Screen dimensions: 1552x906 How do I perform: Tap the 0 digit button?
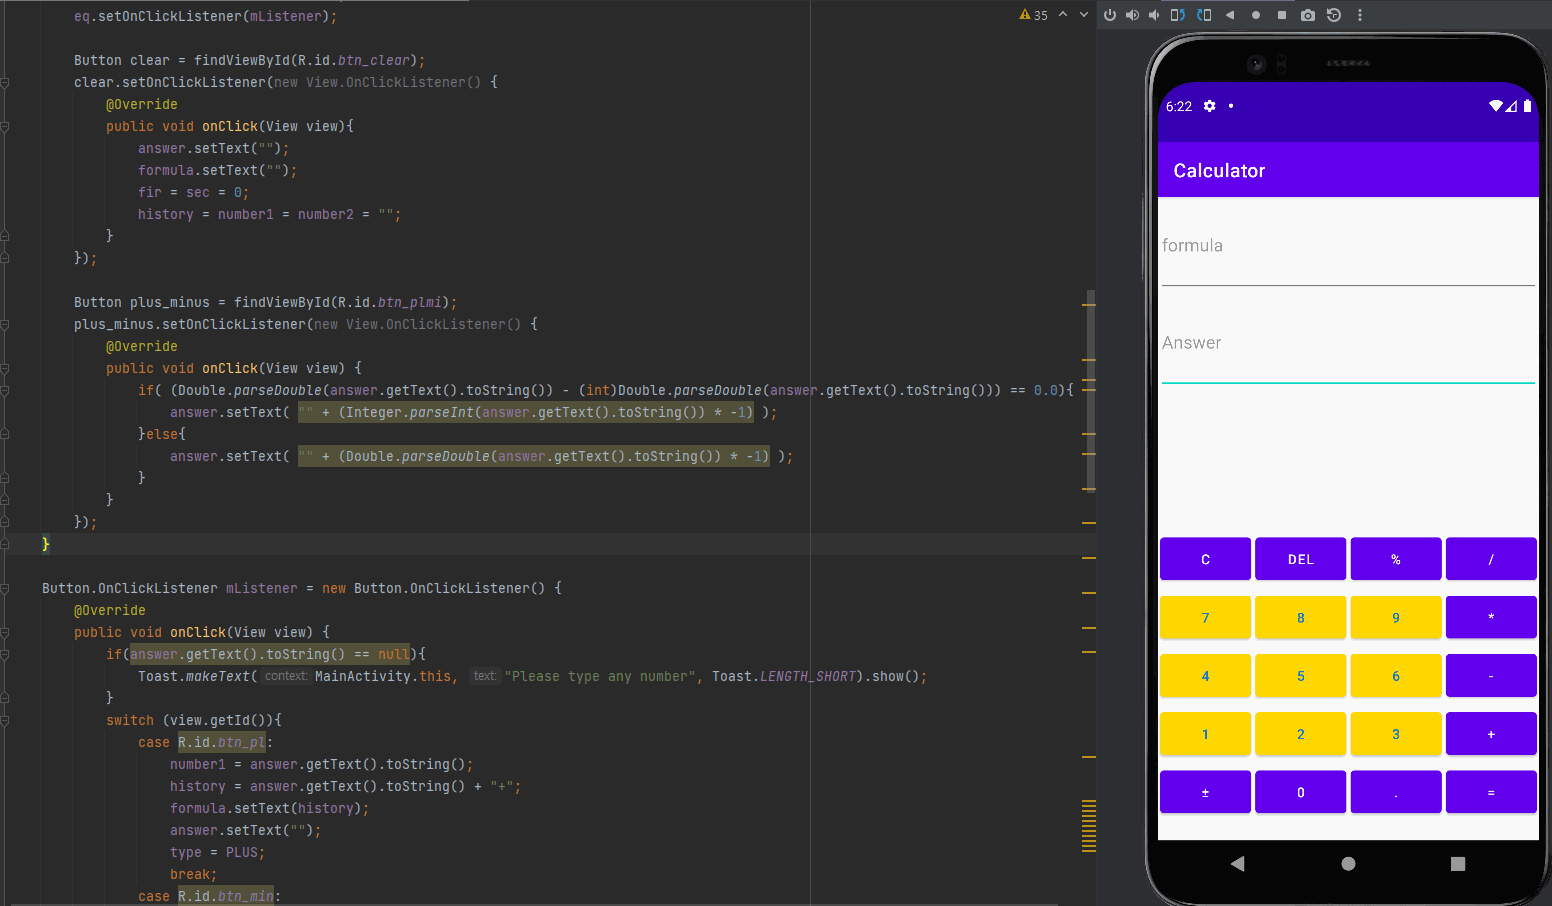click(x=1301, y=792)
